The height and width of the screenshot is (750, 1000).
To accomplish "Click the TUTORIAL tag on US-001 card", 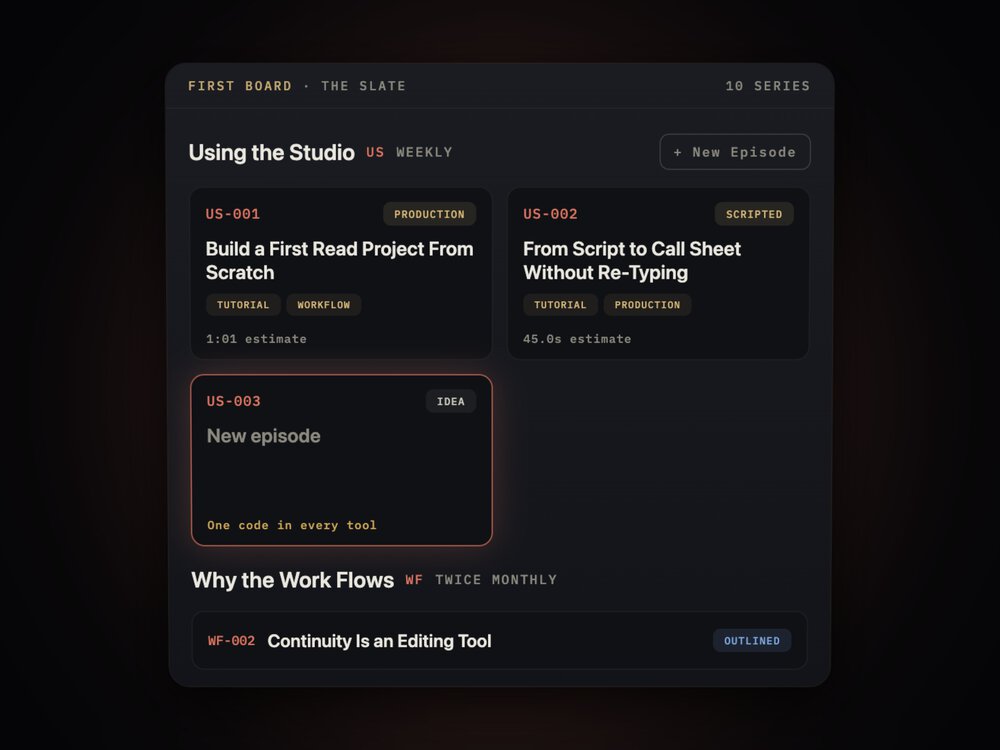I will (243, 305).
